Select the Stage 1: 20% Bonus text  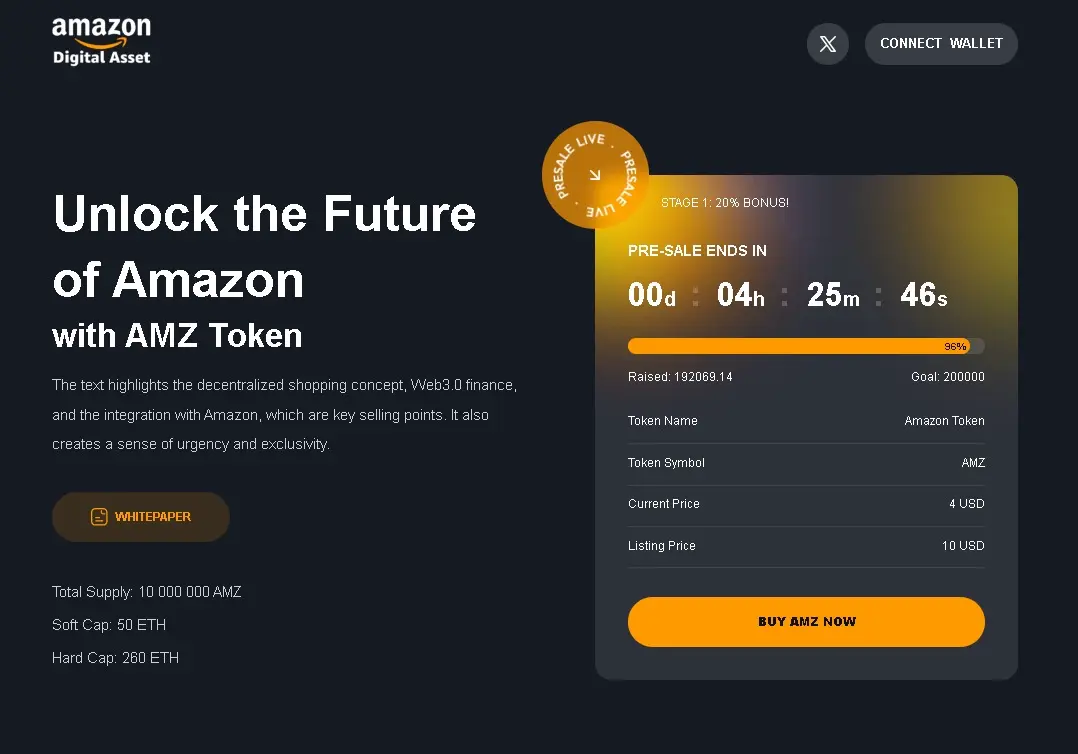point(725,203)
